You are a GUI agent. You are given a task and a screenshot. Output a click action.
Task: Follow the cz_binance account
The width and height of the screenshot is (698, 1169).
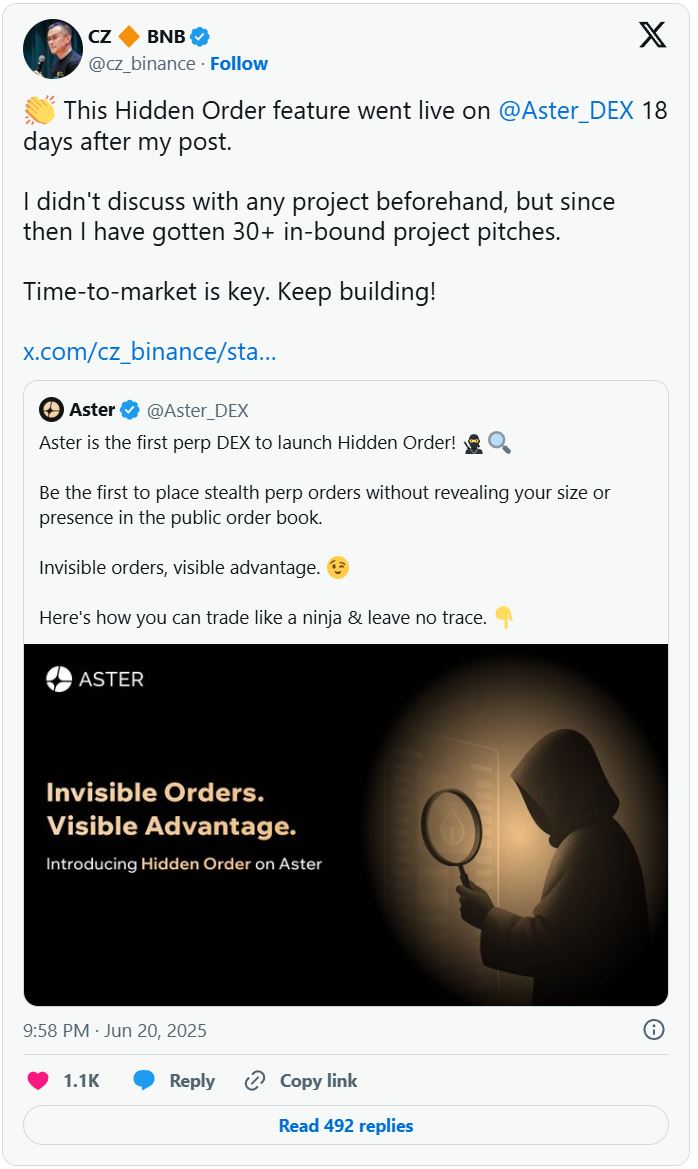click(239, 64)
